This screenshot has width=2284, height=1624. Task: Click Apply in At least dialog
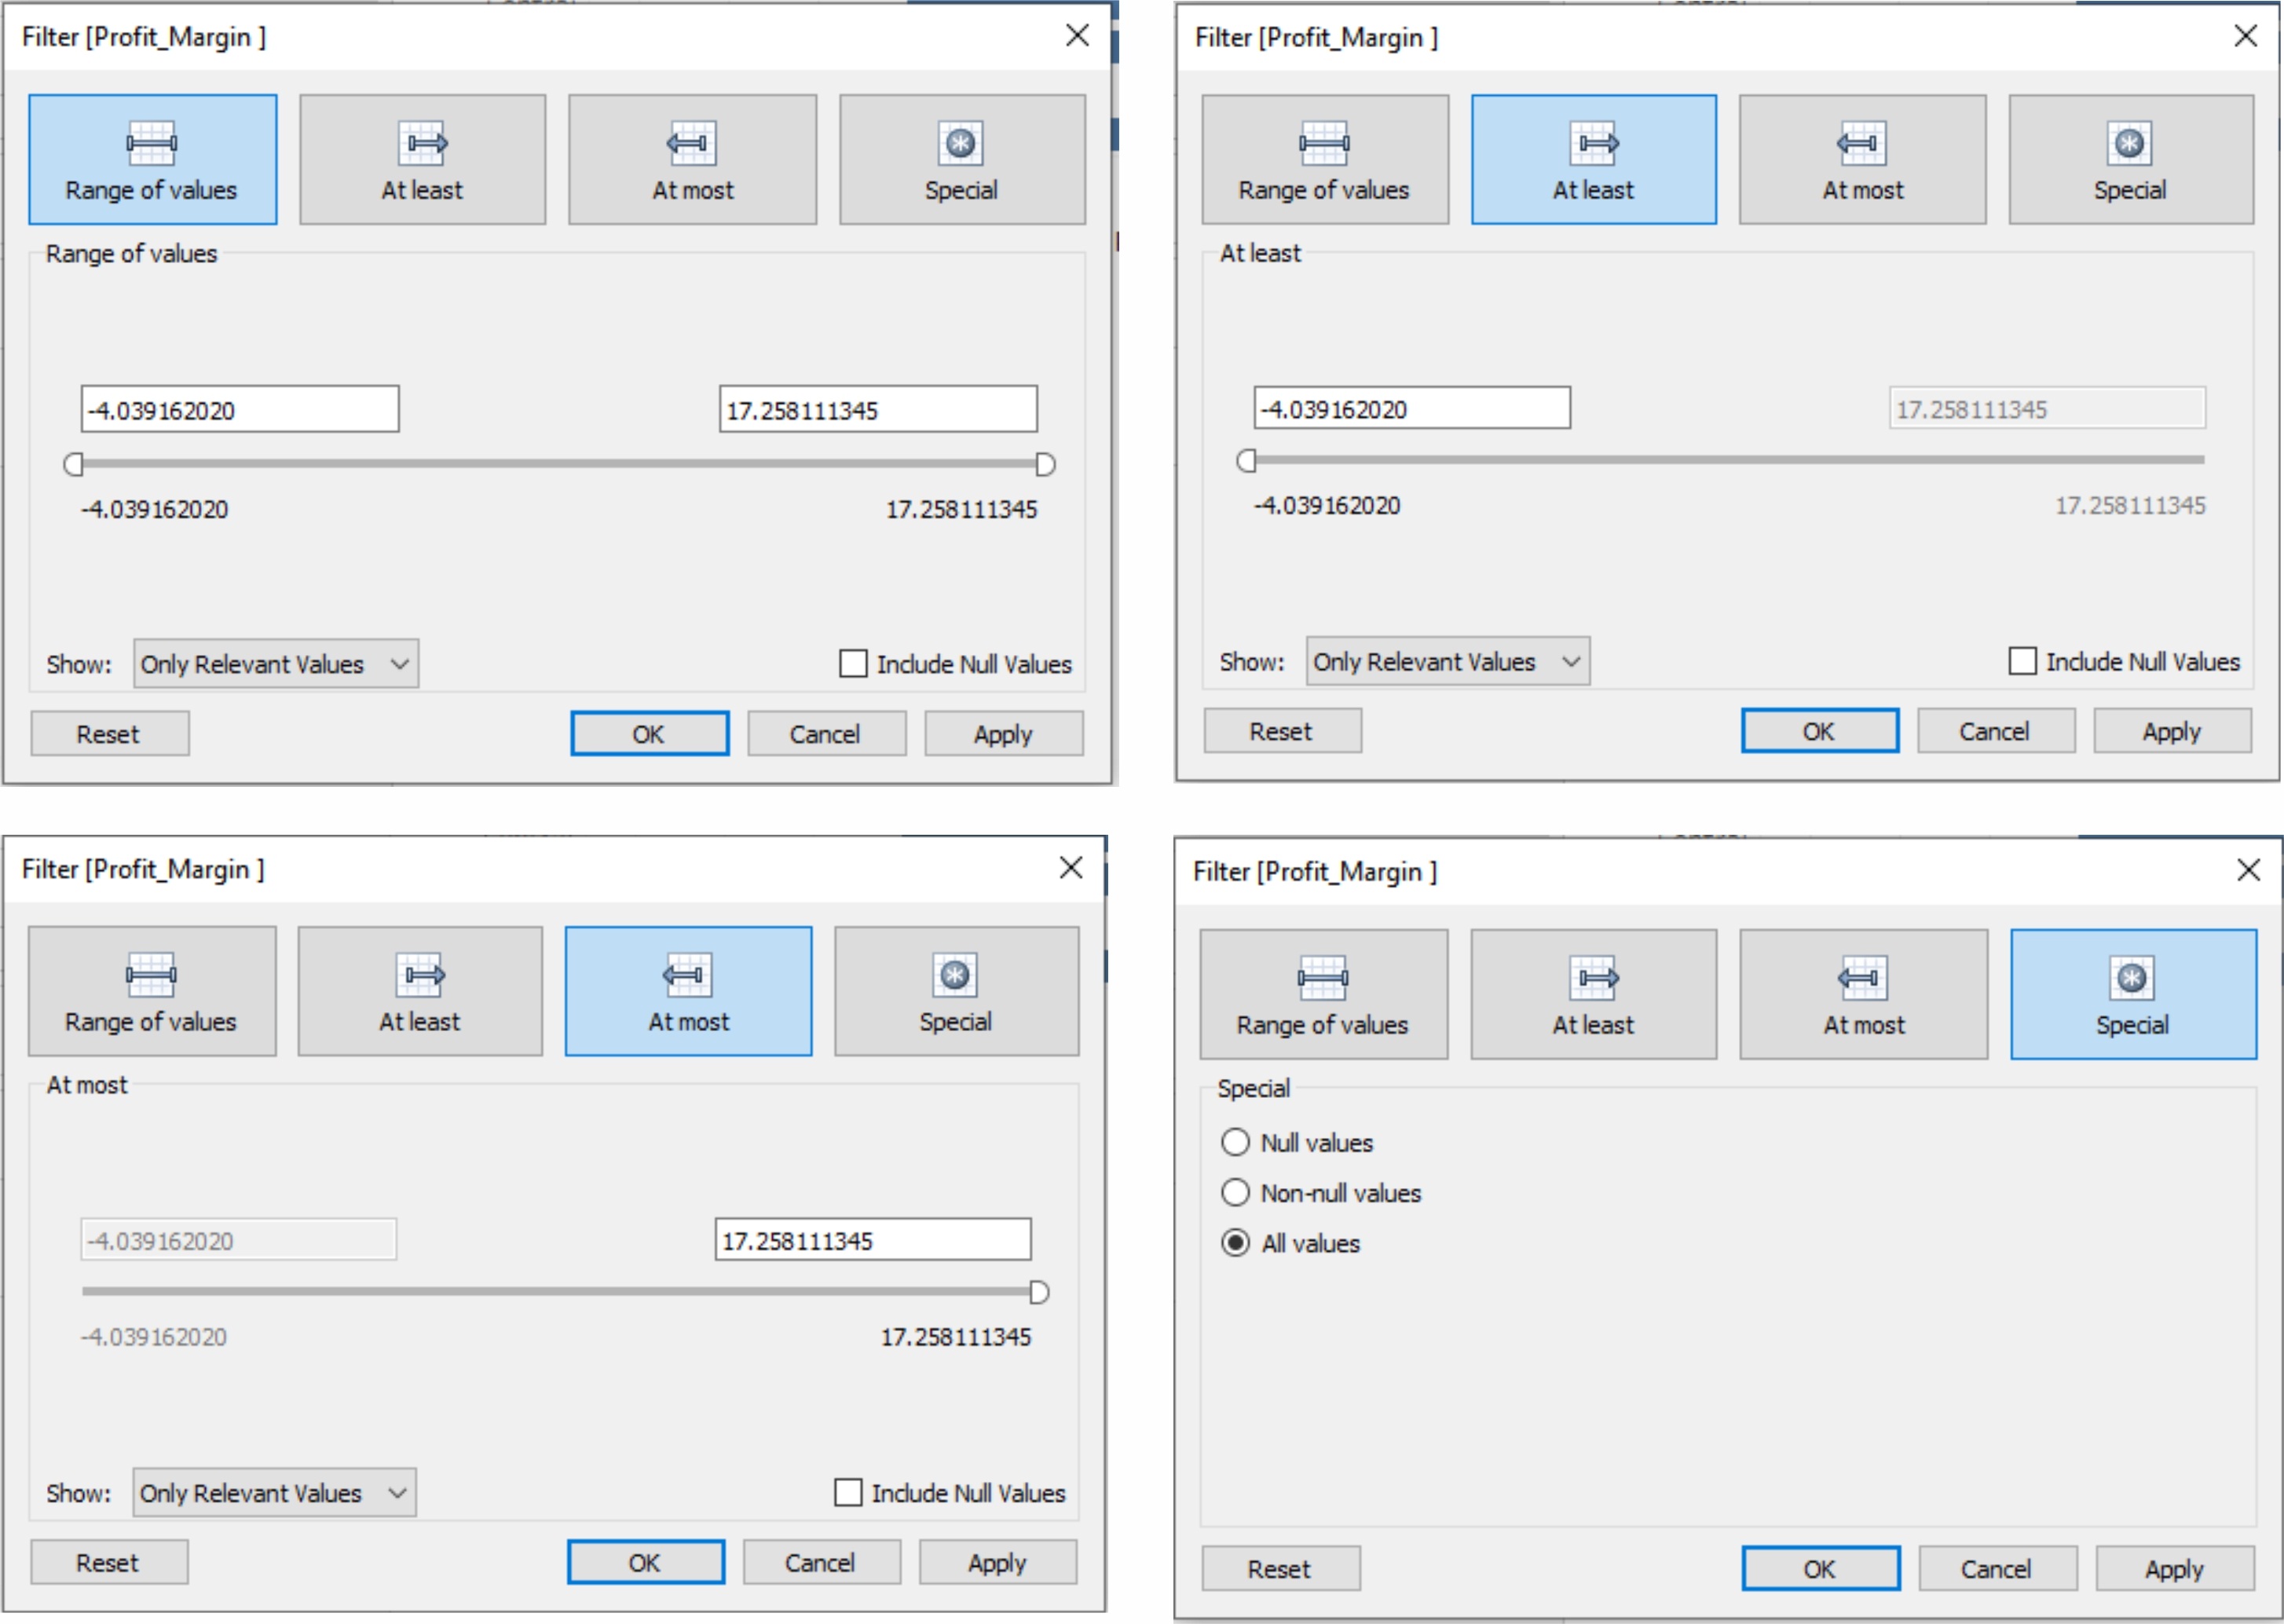click(x=2173, y=731)
